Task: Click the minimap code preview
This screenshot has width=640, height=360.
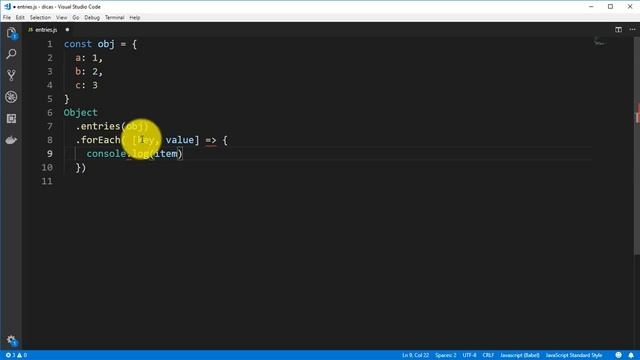Action: click(600, 41)
